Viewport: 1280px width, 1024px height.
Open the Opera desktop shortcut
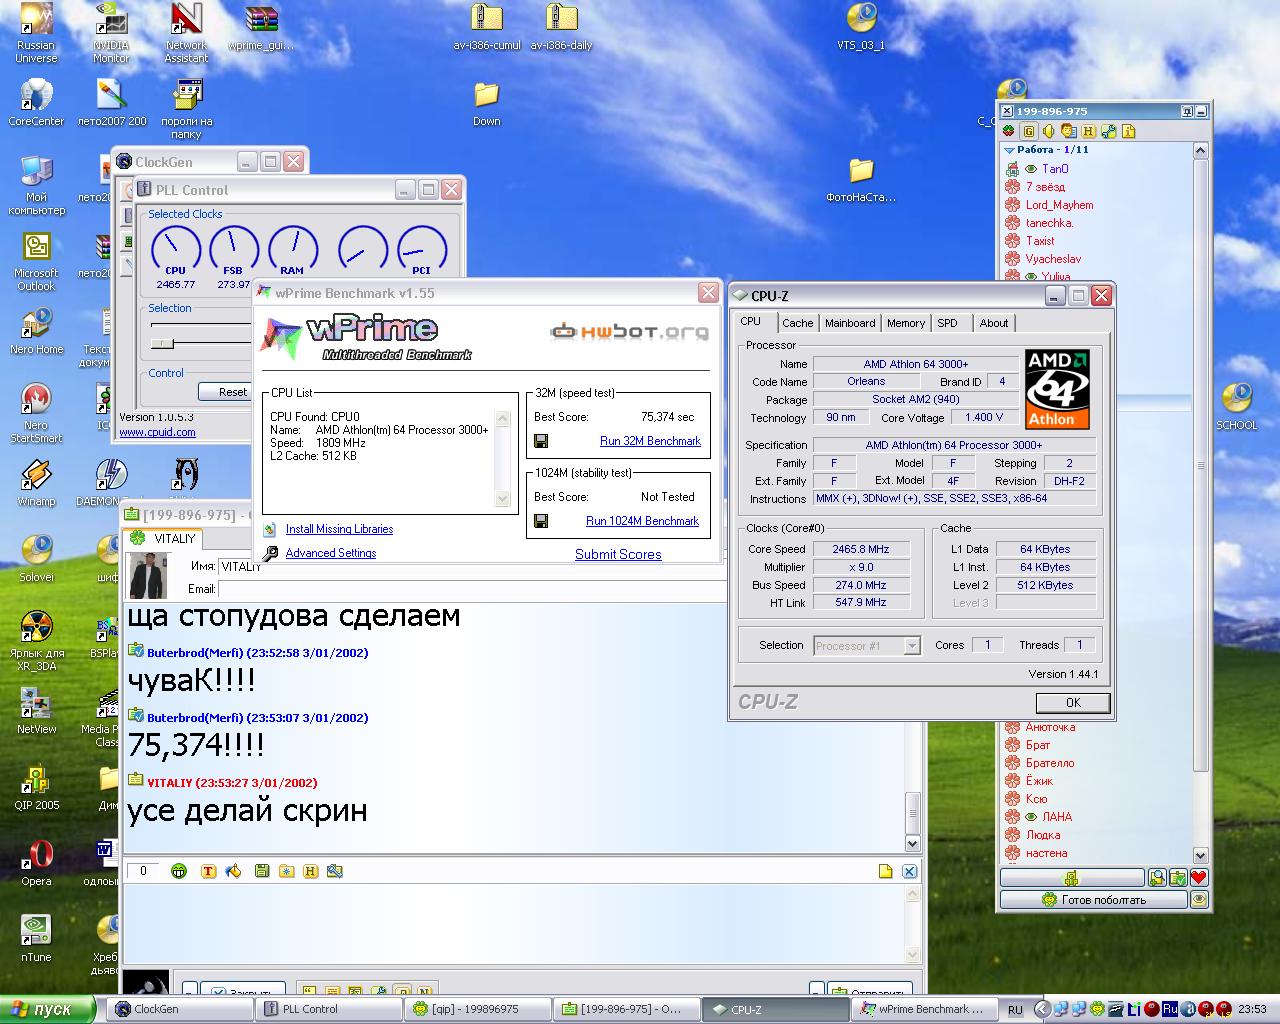(x=37, y=863)
